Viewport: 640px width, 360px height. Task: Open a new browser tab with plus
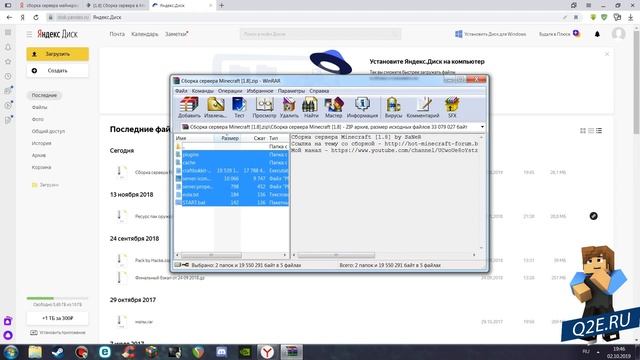pyautogui.click(x=222, y=6)
